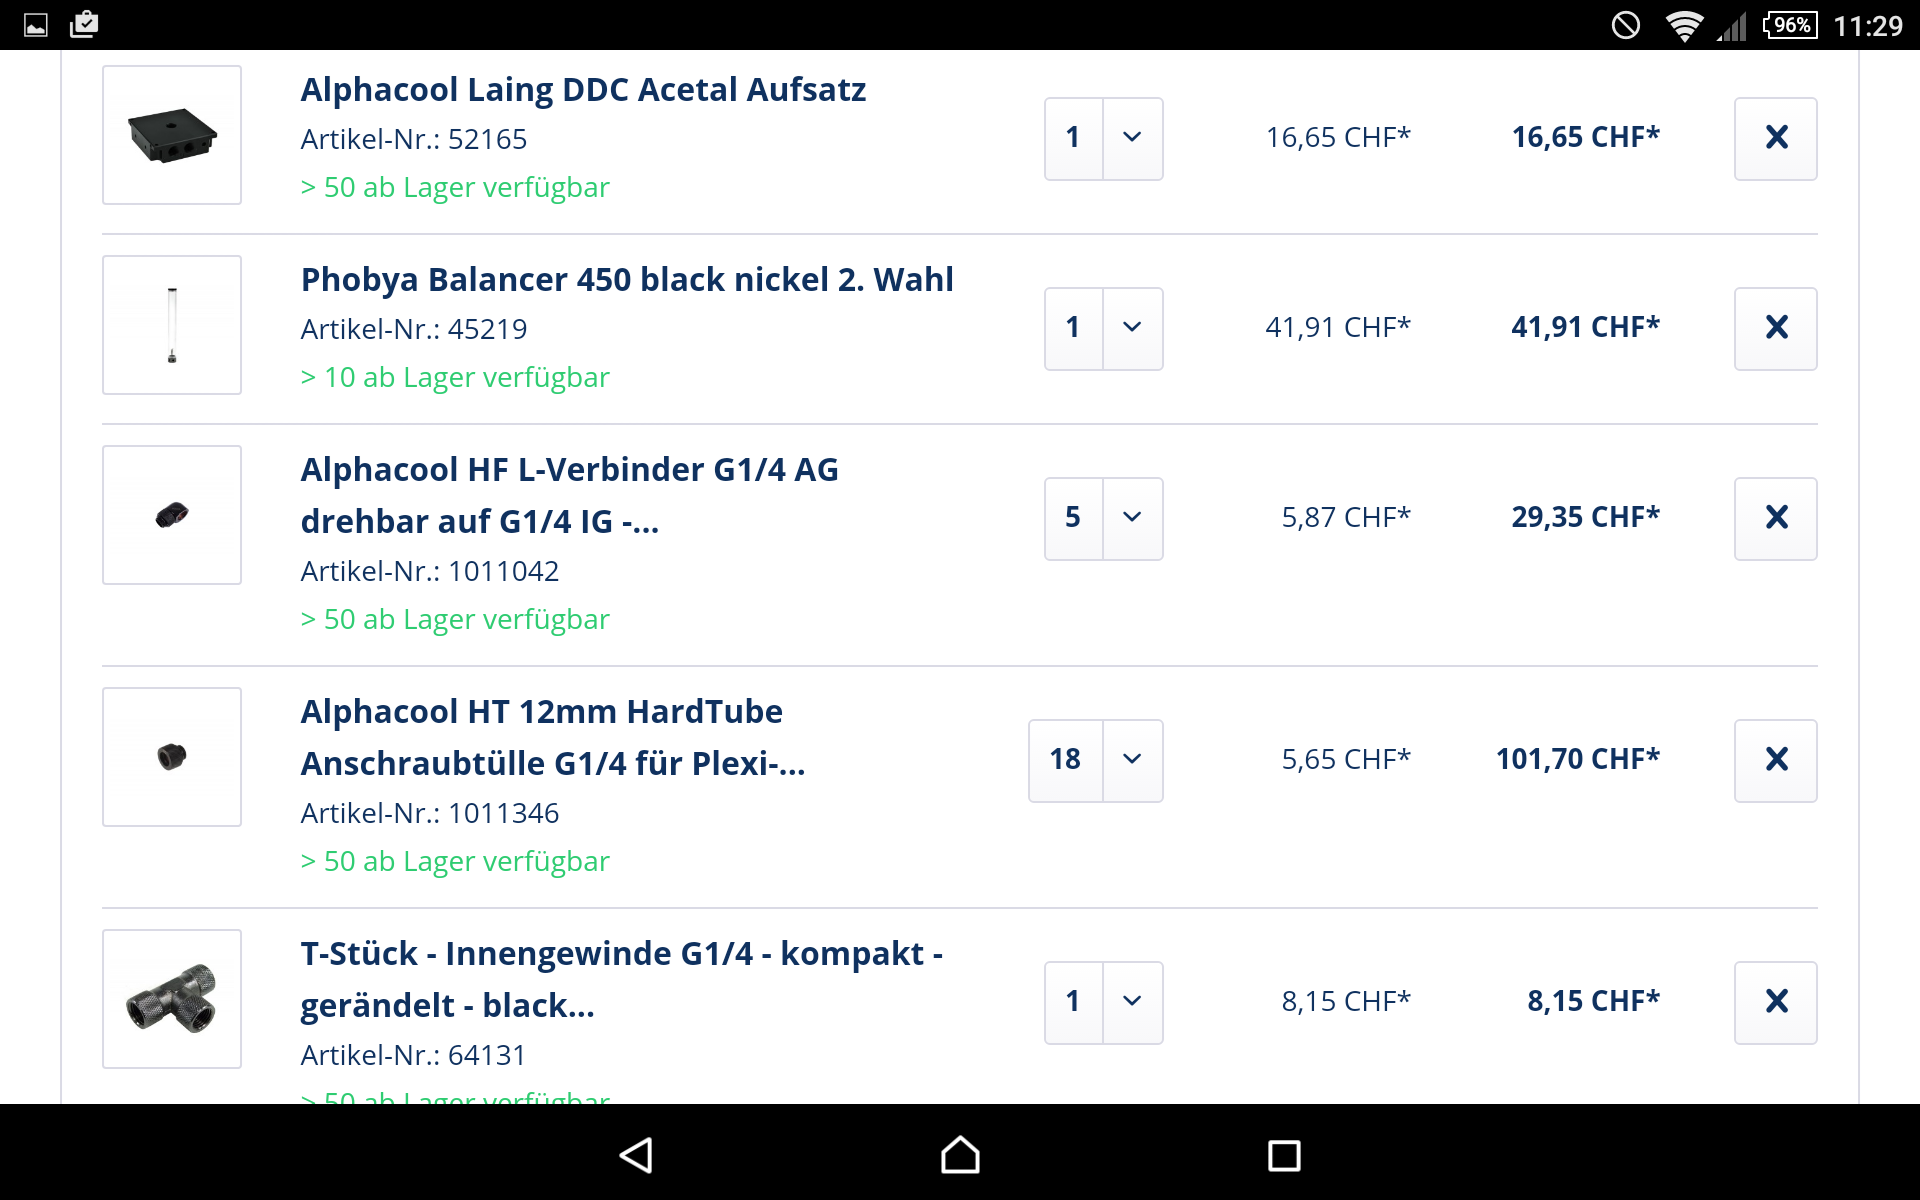
Task: Open the recent apps overview button
Action: 1283,1155
